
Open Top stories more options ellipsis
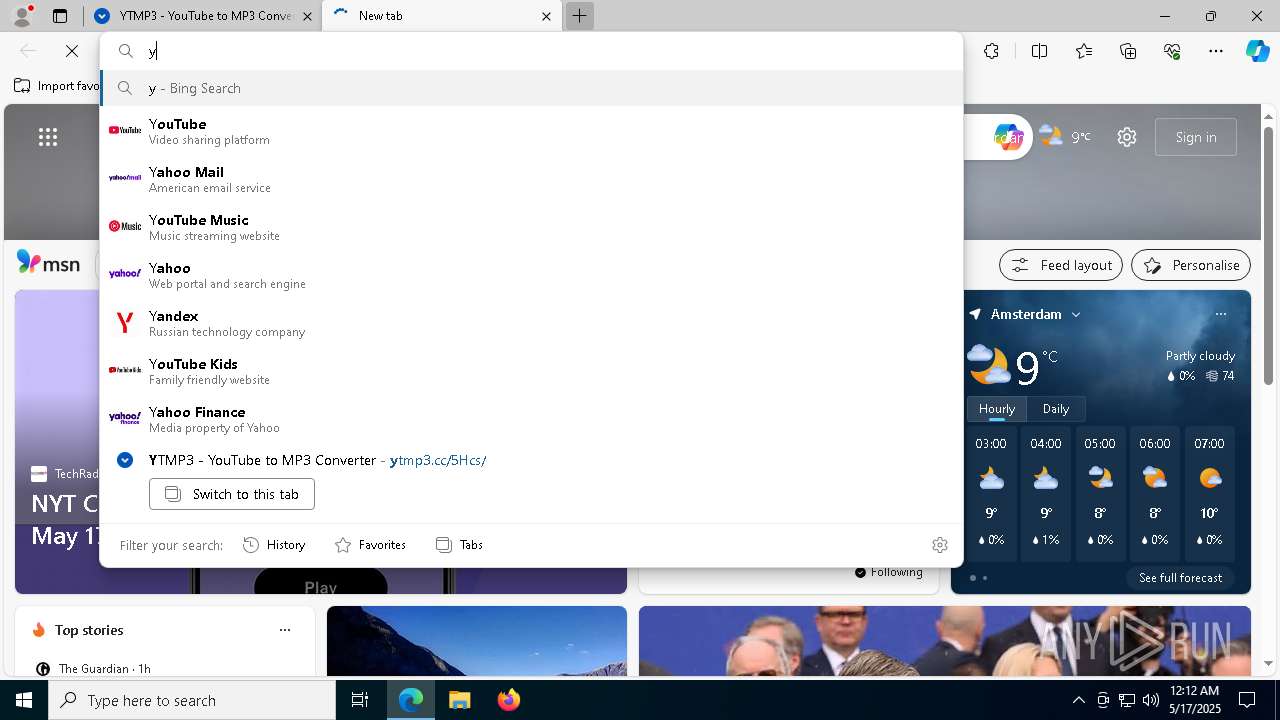click(285, 630)
